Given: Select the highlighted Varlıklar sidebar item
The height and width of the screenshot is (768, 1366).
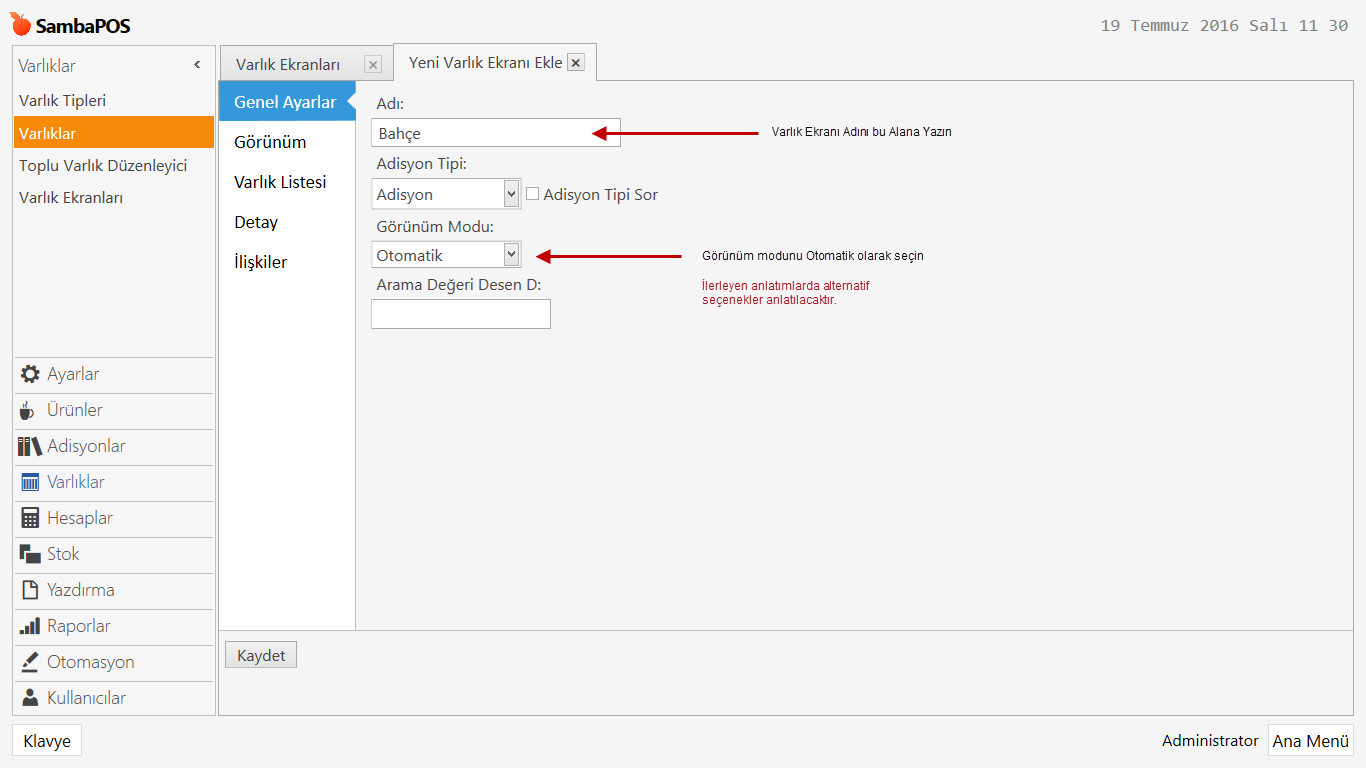Looking at the screenshot, I should pyautogui.click(x=114, y=133).
